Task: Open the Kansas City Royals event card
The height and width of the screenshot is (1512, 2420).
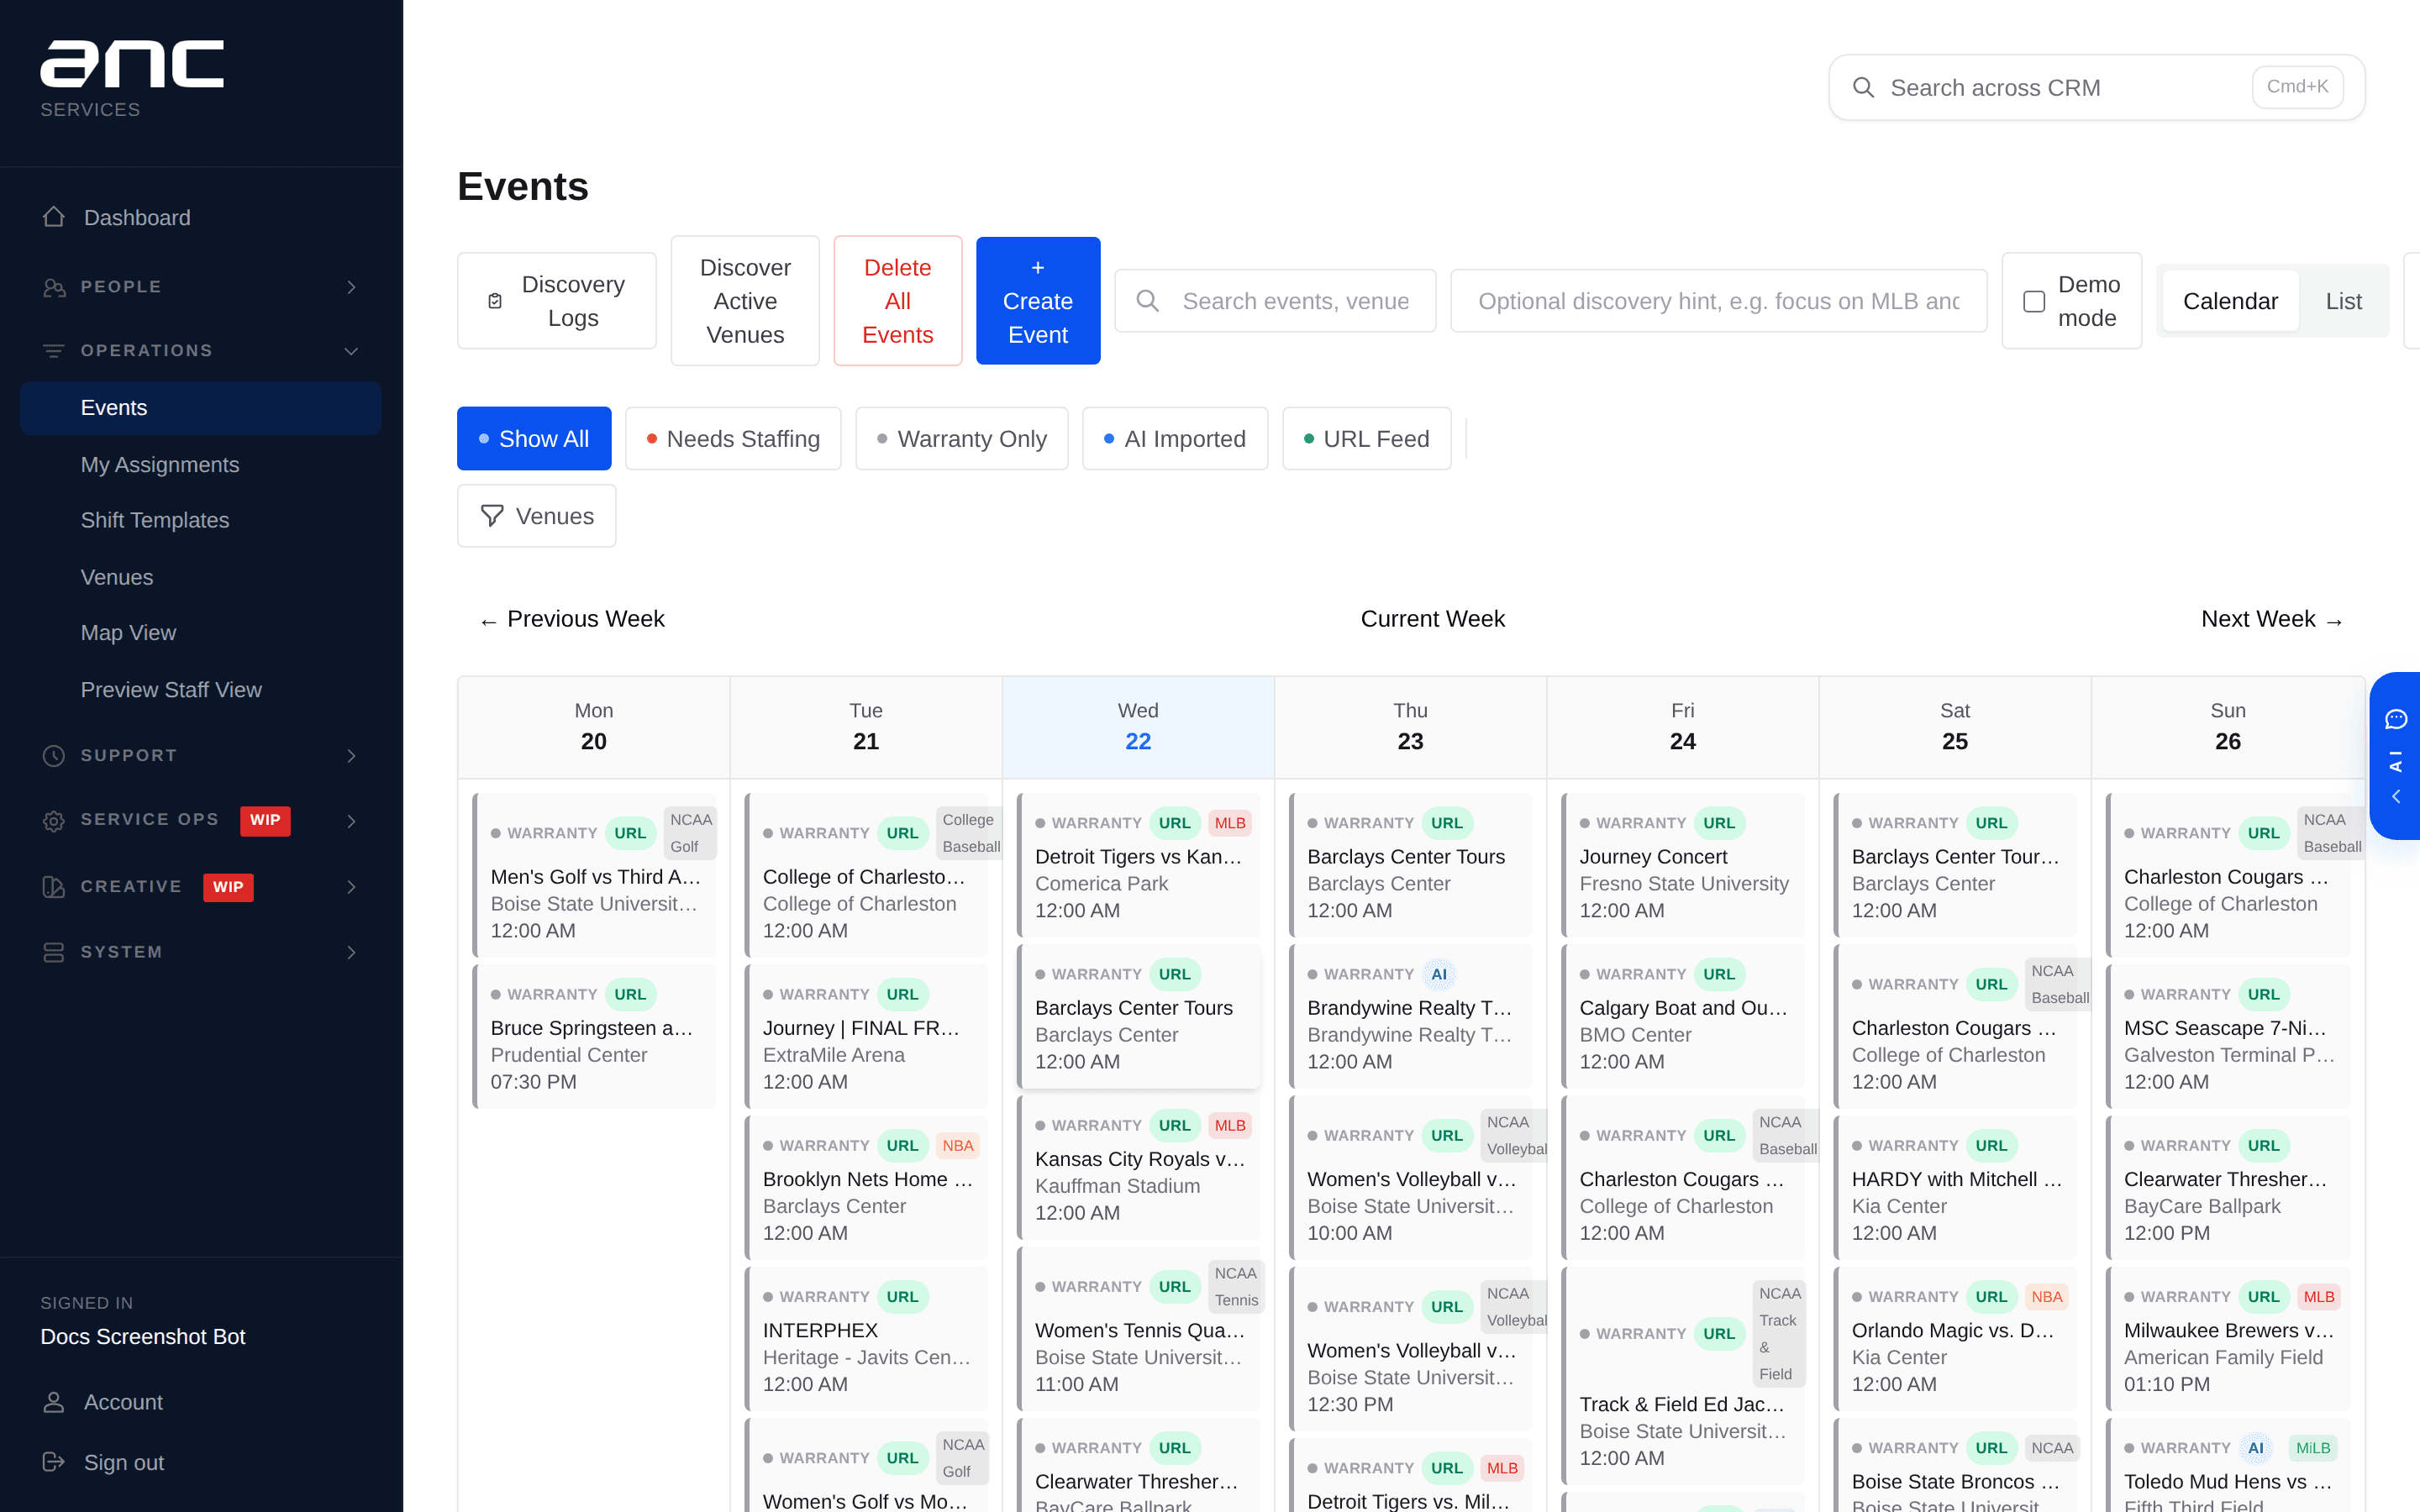Action: pos(1138,1168)
